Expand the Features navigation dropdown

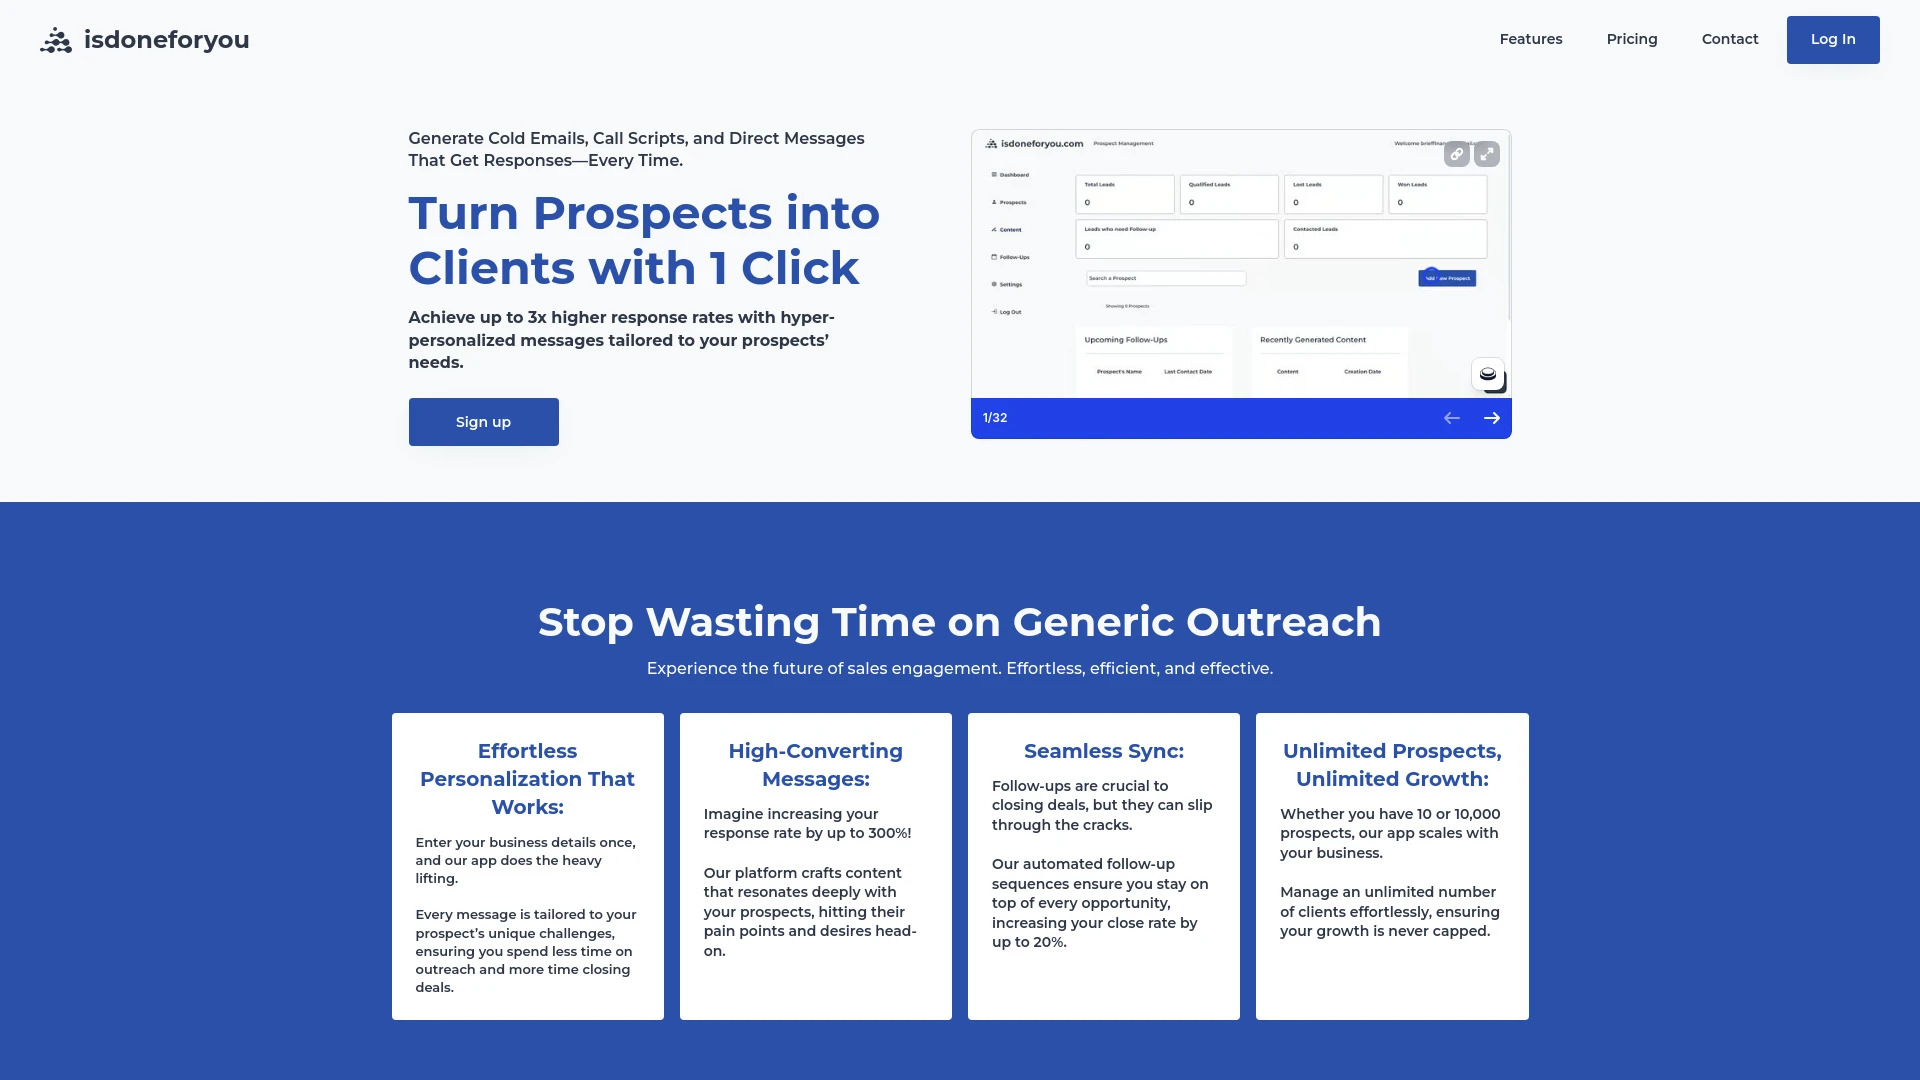pyautogui.click(x=1531, y=40)
